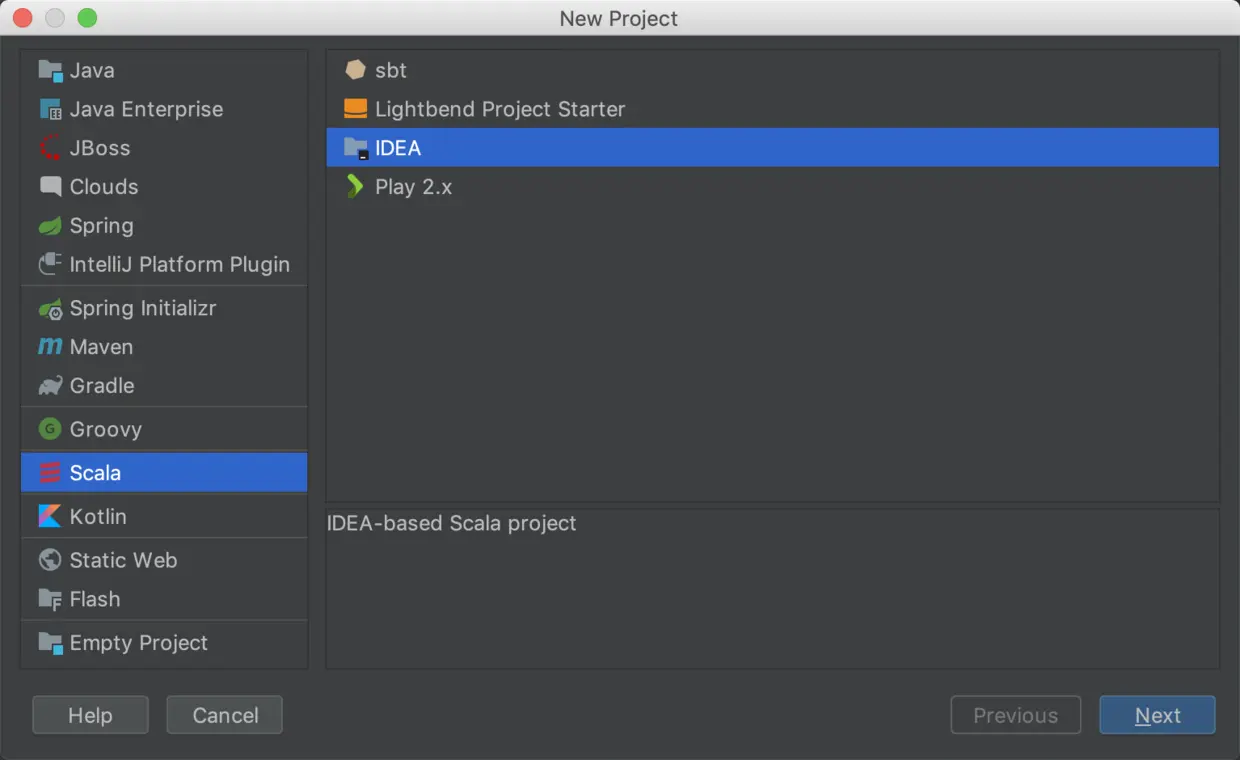Select Spring Initializr project type
Viewport: 1240px width, 760px height.
pyautogui.click(x=142, y=308)
